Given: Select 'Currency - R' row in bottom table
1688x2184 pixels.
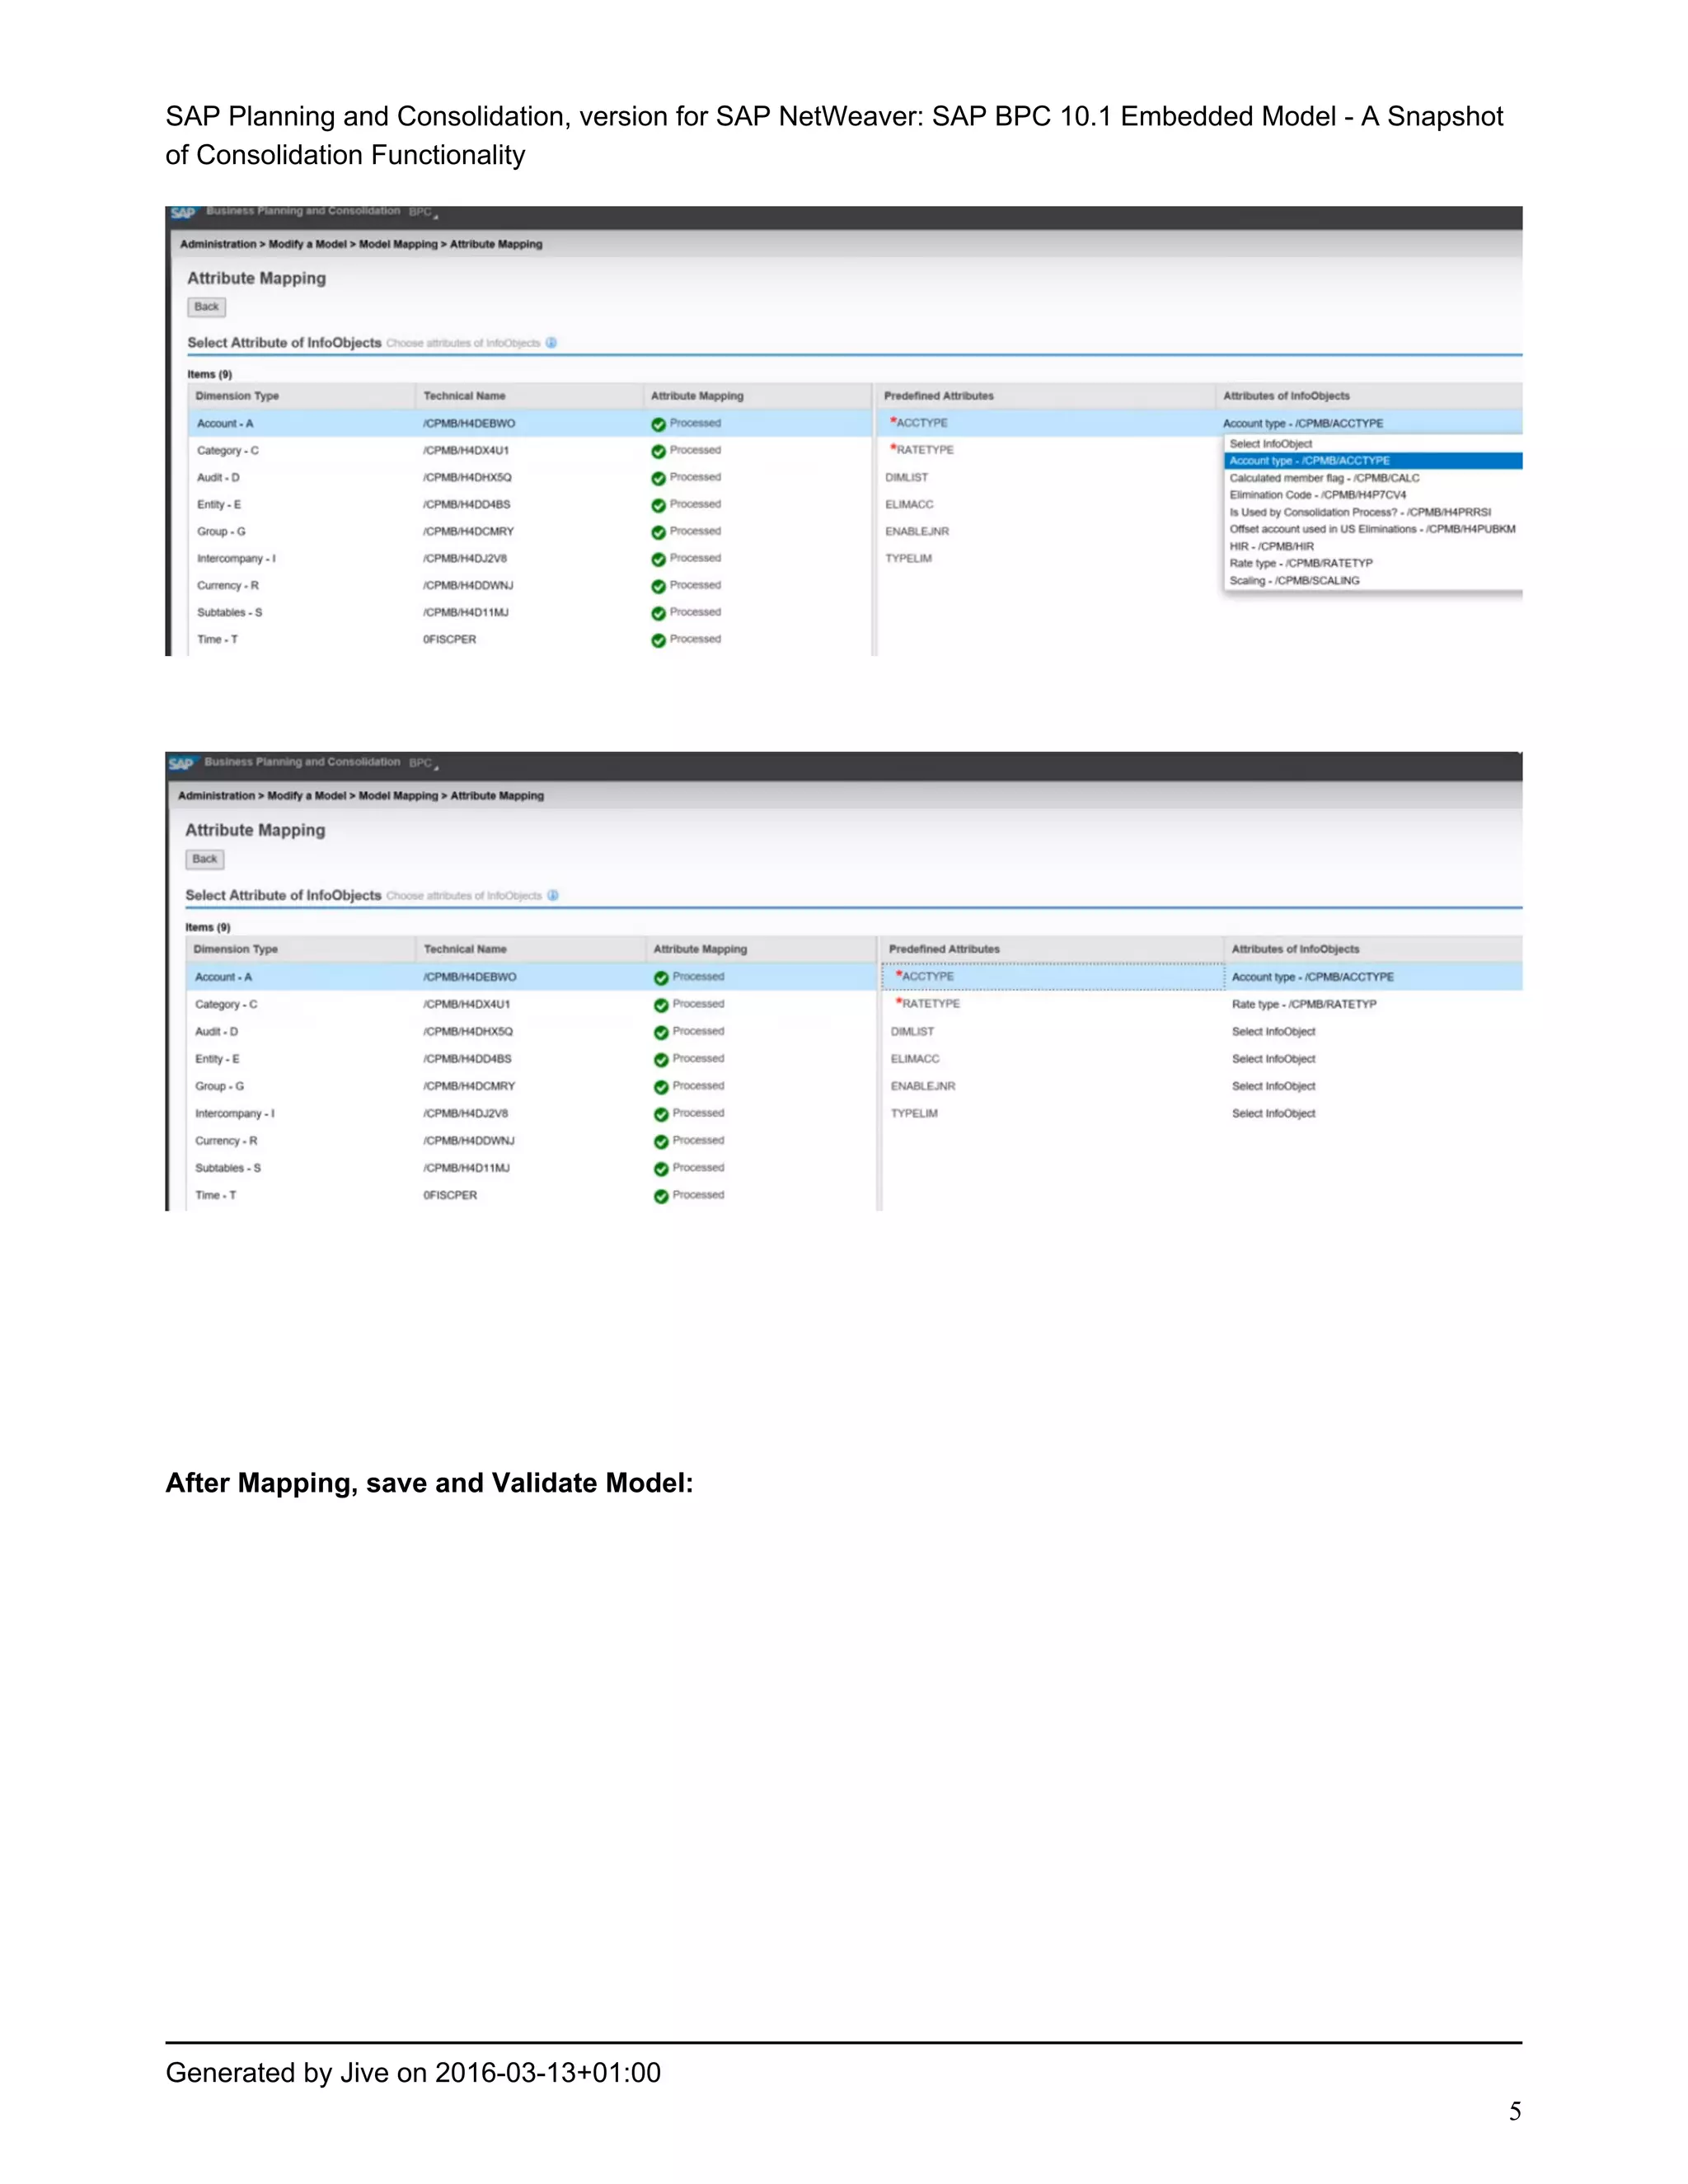Looking at the screenshot, I should coord(226,1141).
